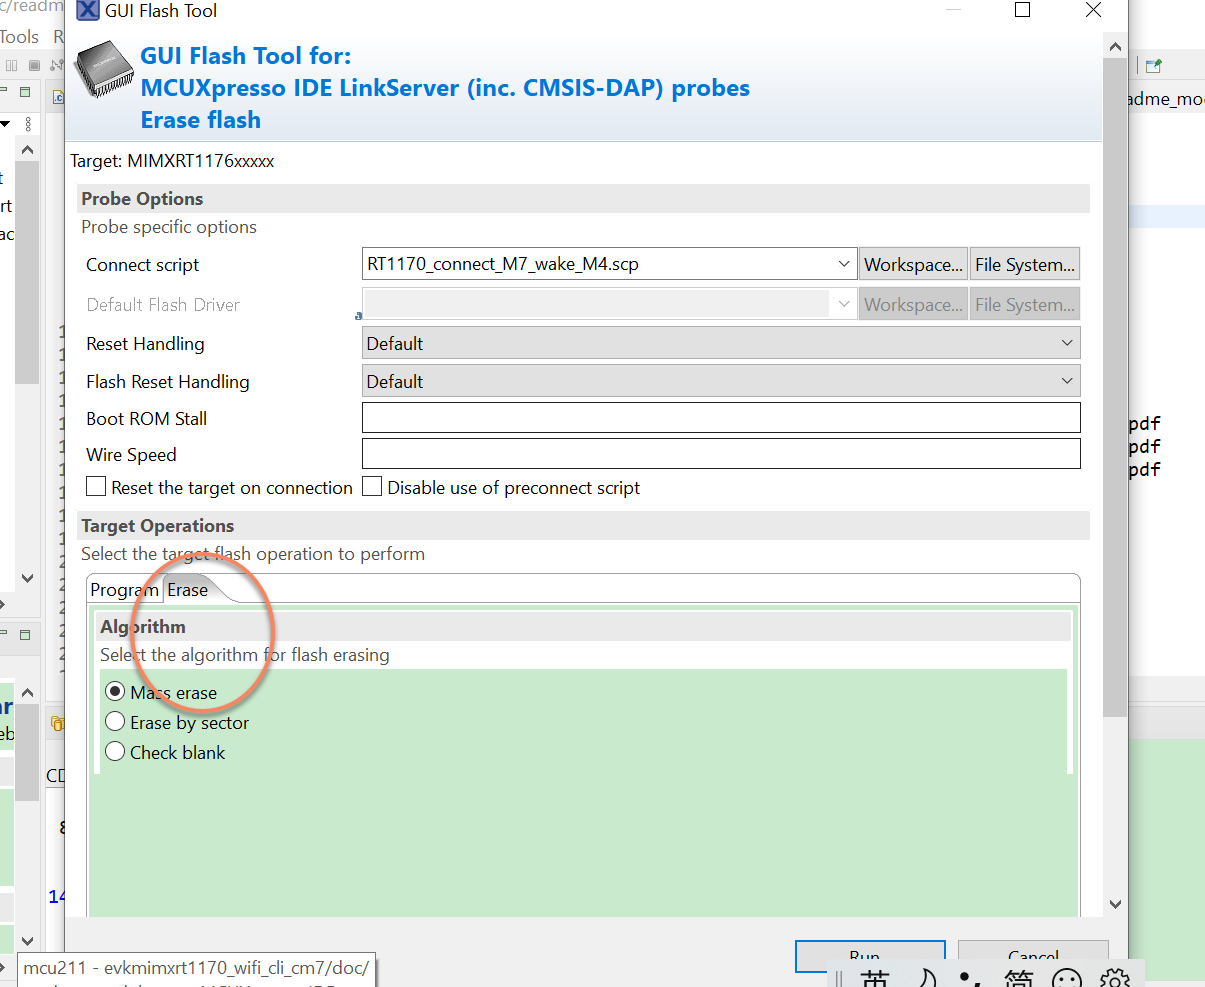Open the gear settings icon in the system tray

click(x=1116, y=977)
